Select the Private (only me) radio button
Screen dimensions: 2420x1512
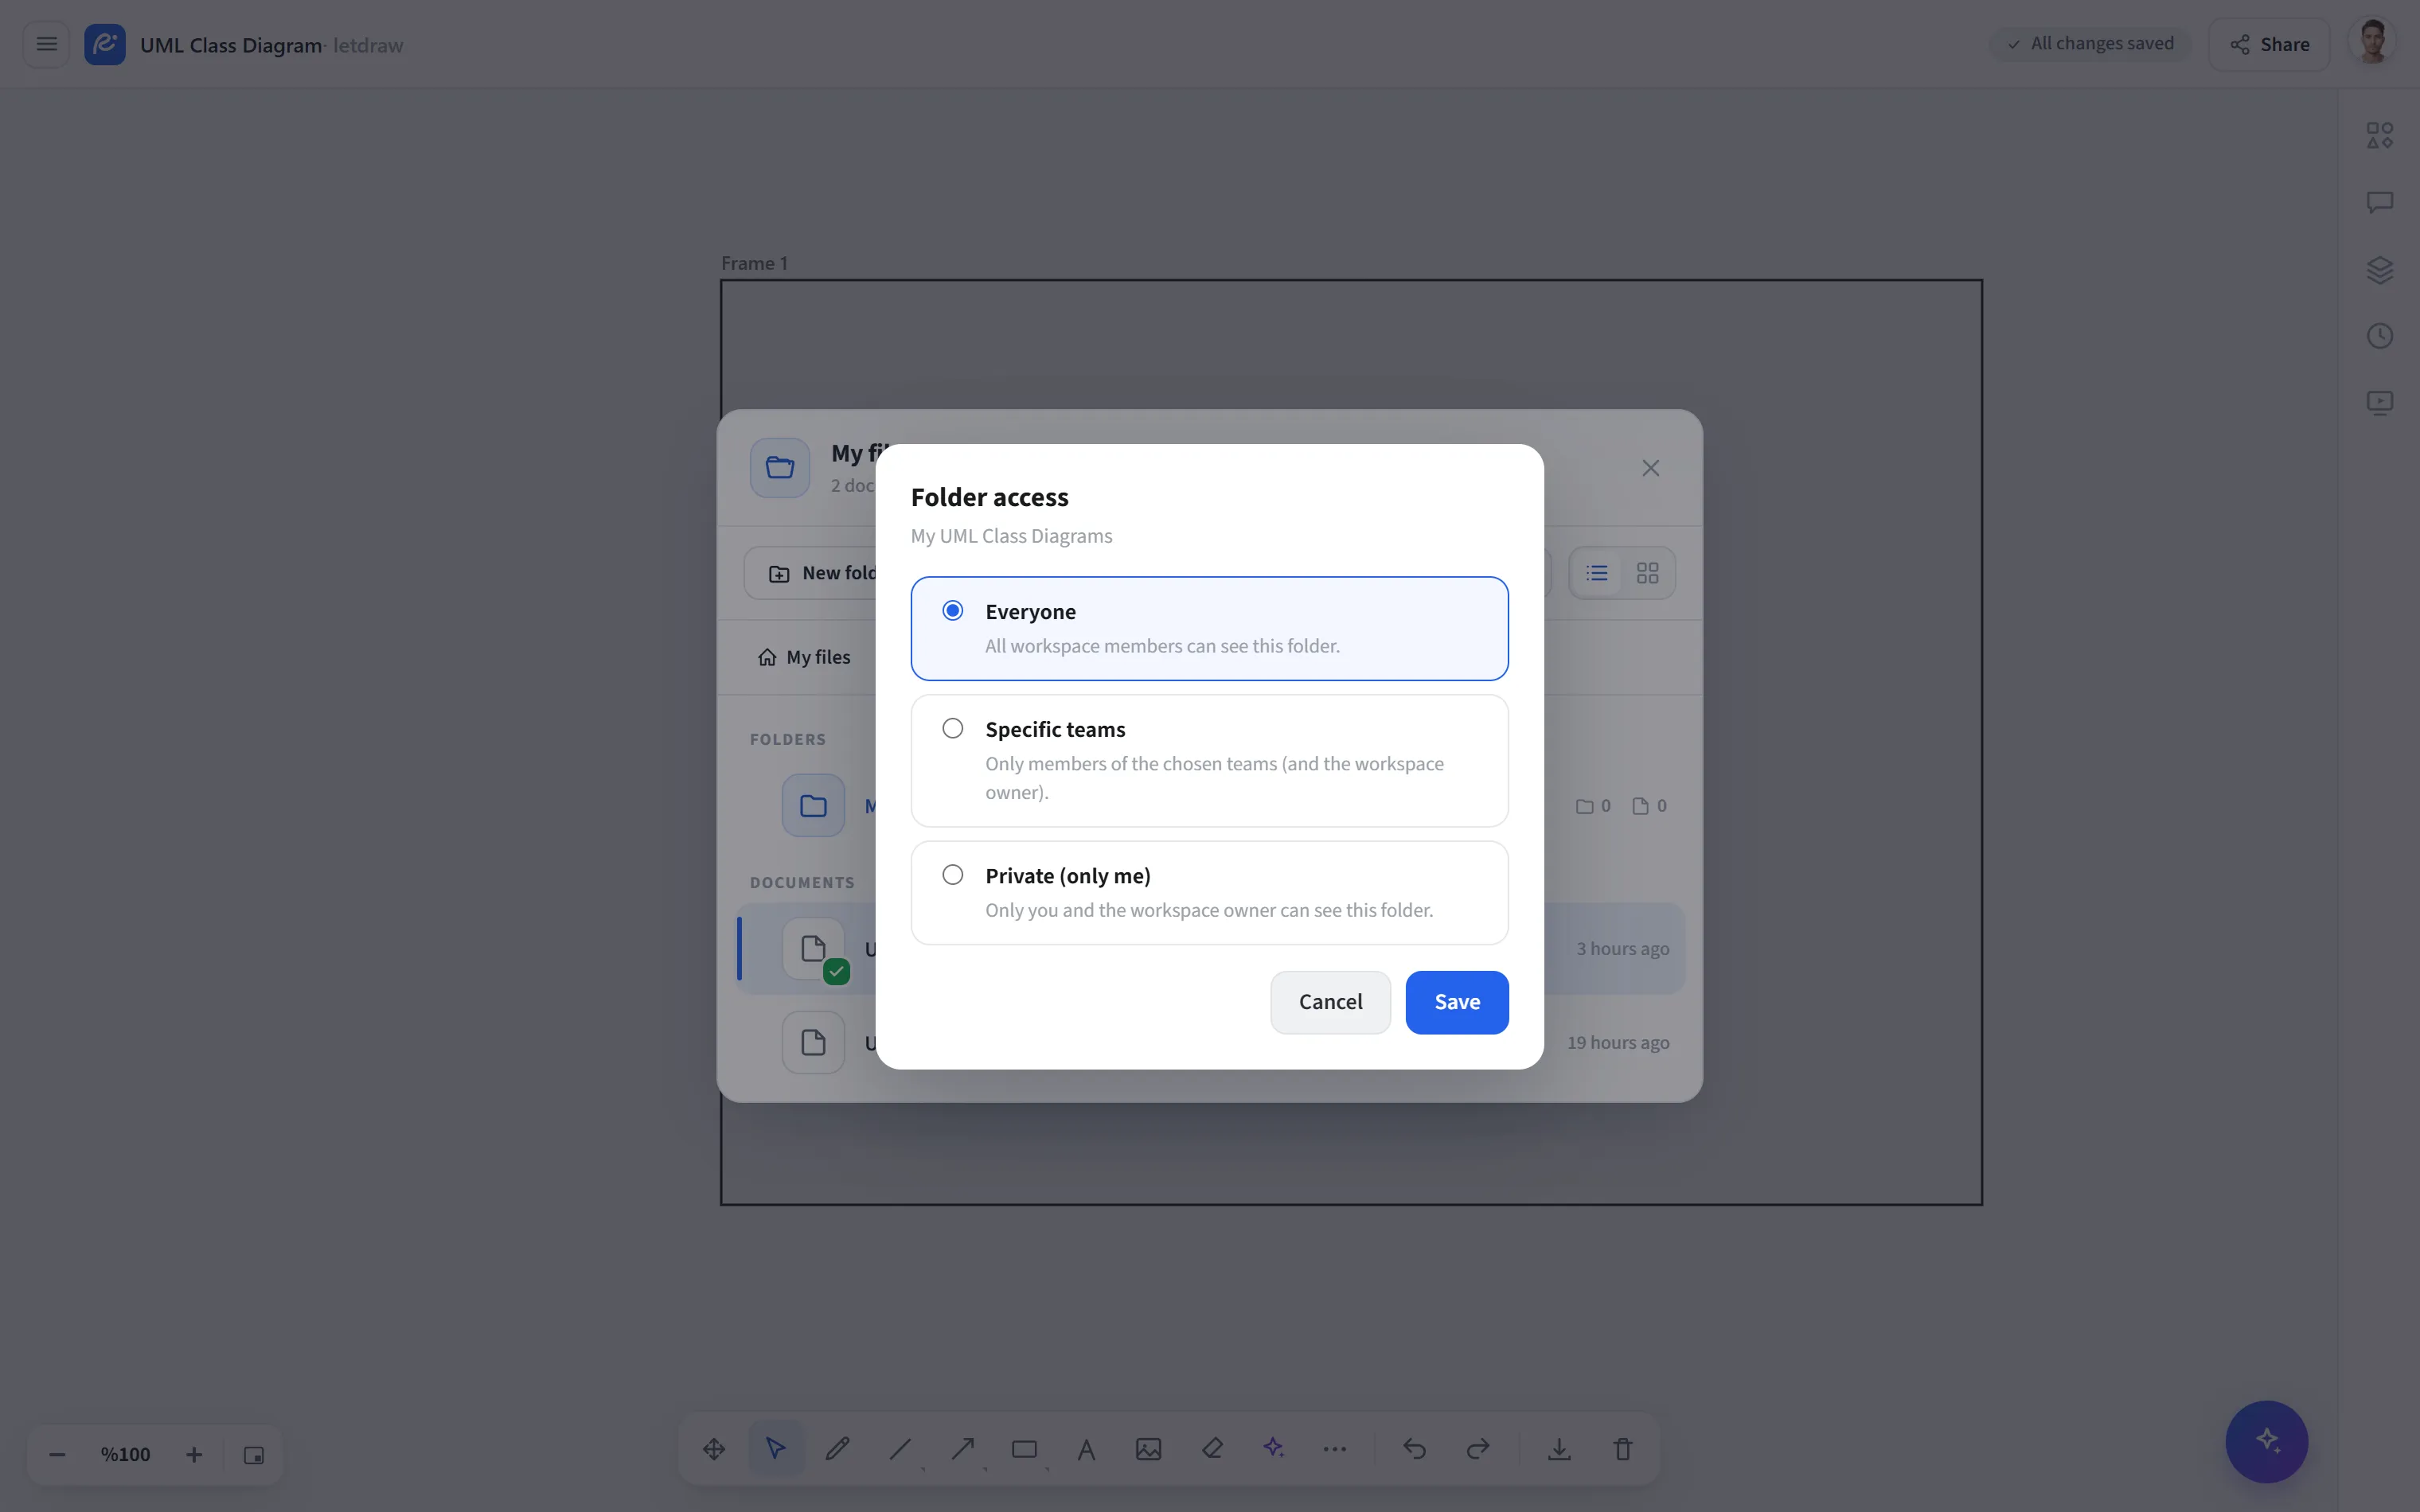click(x=953, y=875)
